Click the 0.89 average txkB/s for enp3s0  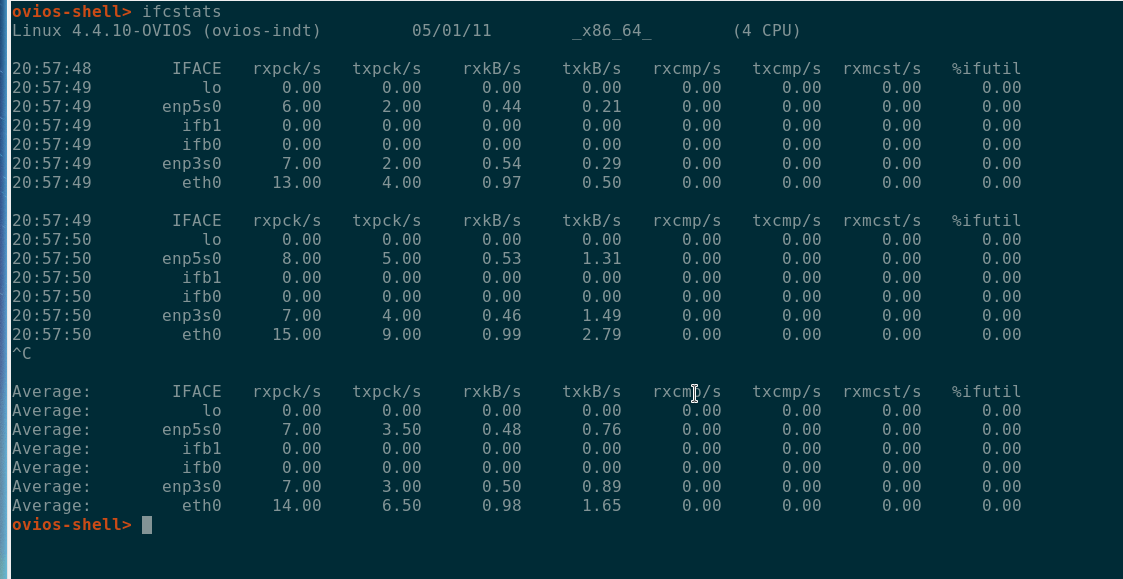[x=601, y=487]
